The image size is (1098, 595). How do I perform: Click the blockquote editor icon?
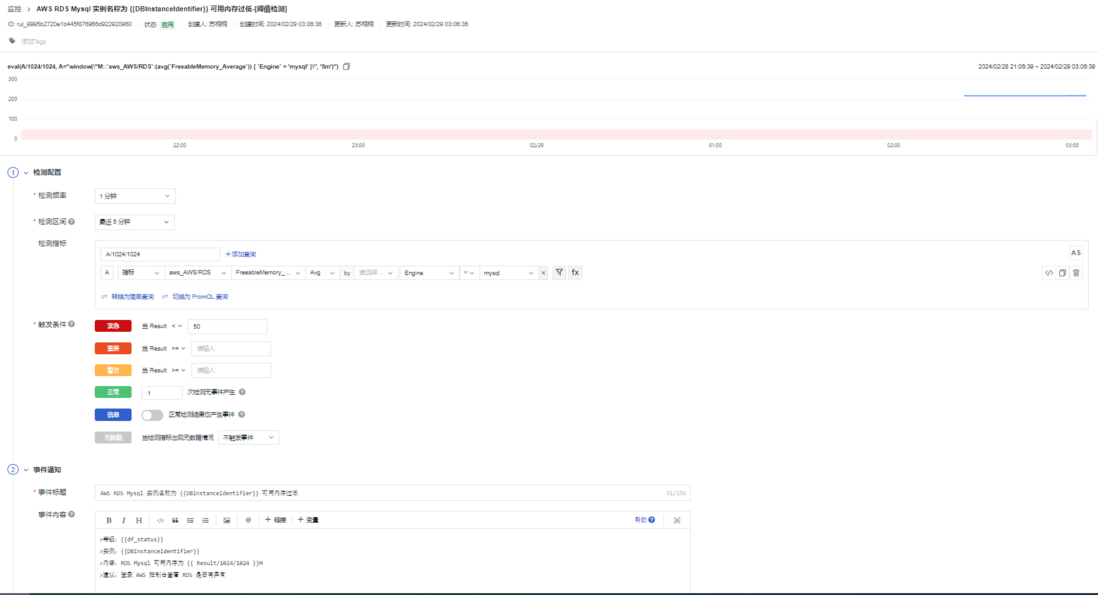[175, 520]
